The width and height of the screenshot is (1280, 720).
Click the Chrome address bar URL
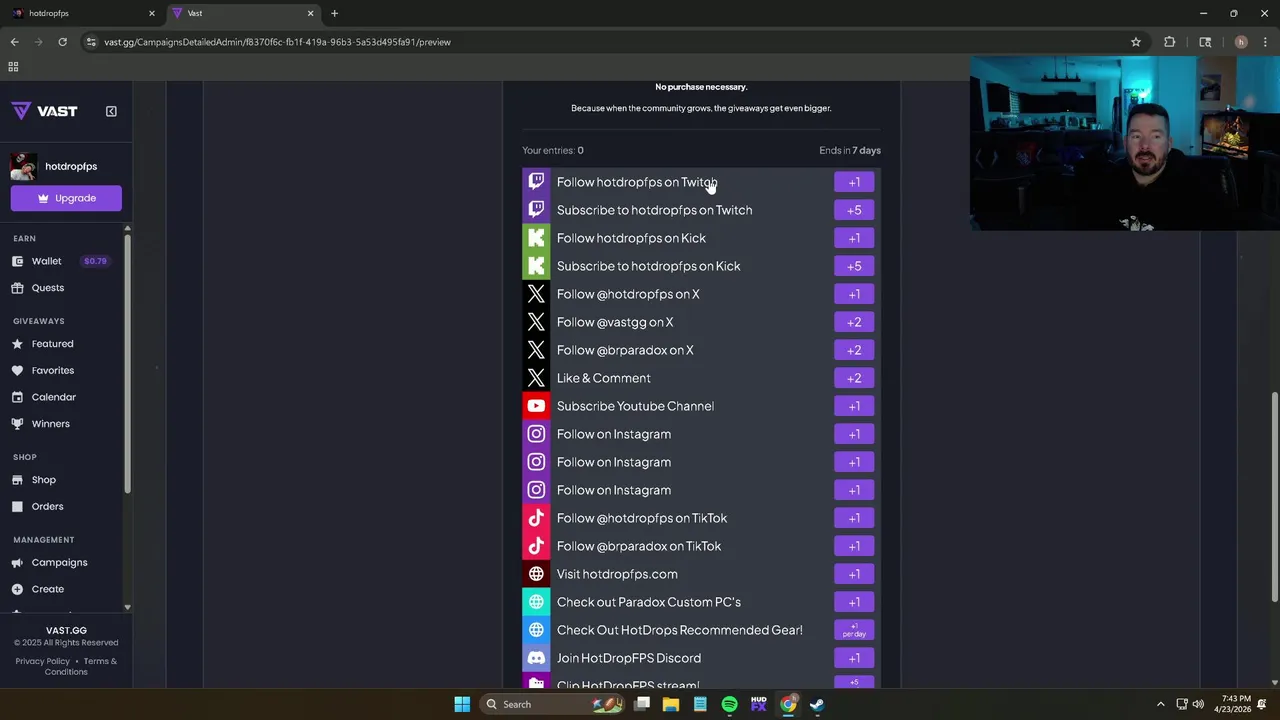(277, 42)
